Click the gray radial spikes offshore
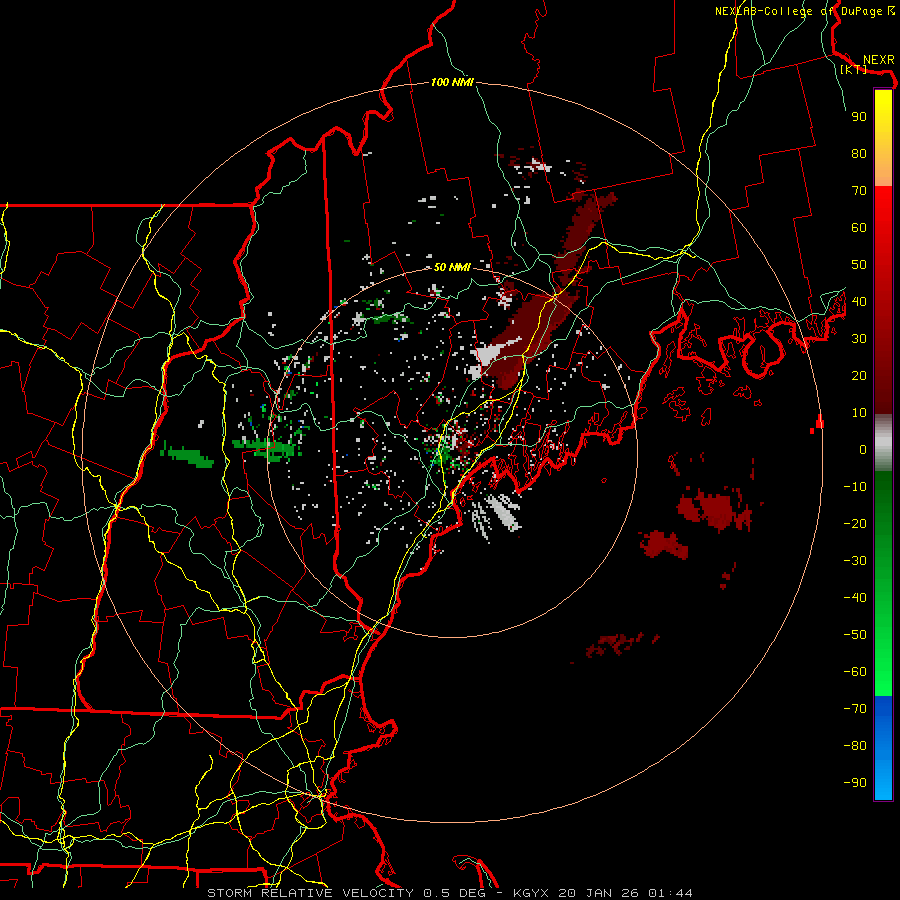Image resolution: width=900 pixels, height=900 pixels. point(496,515)
